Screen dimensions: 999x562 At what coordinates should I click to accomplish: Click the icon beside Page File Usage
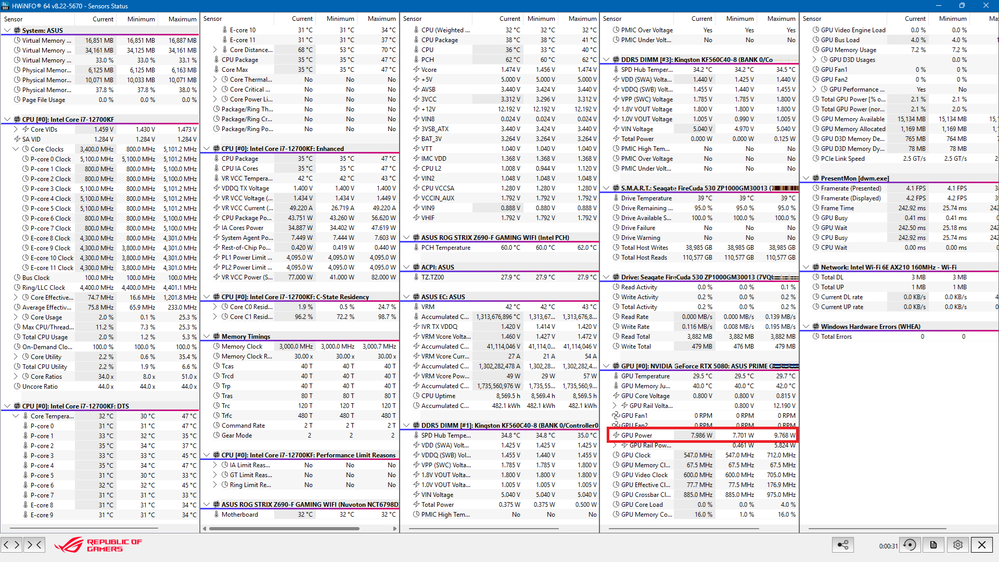point(17,99)
